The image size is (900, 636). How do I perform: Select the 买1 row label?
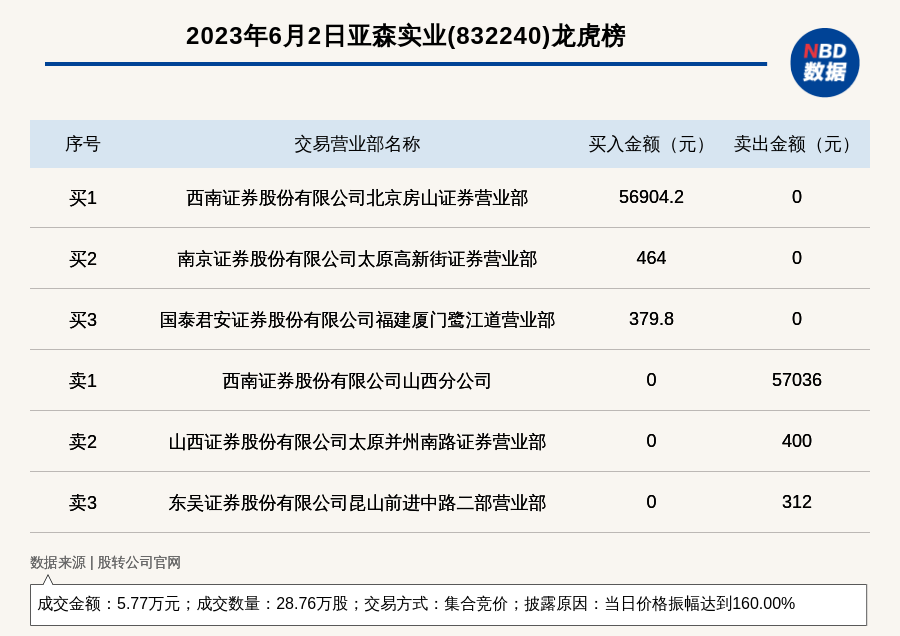(x=83, y=198)
